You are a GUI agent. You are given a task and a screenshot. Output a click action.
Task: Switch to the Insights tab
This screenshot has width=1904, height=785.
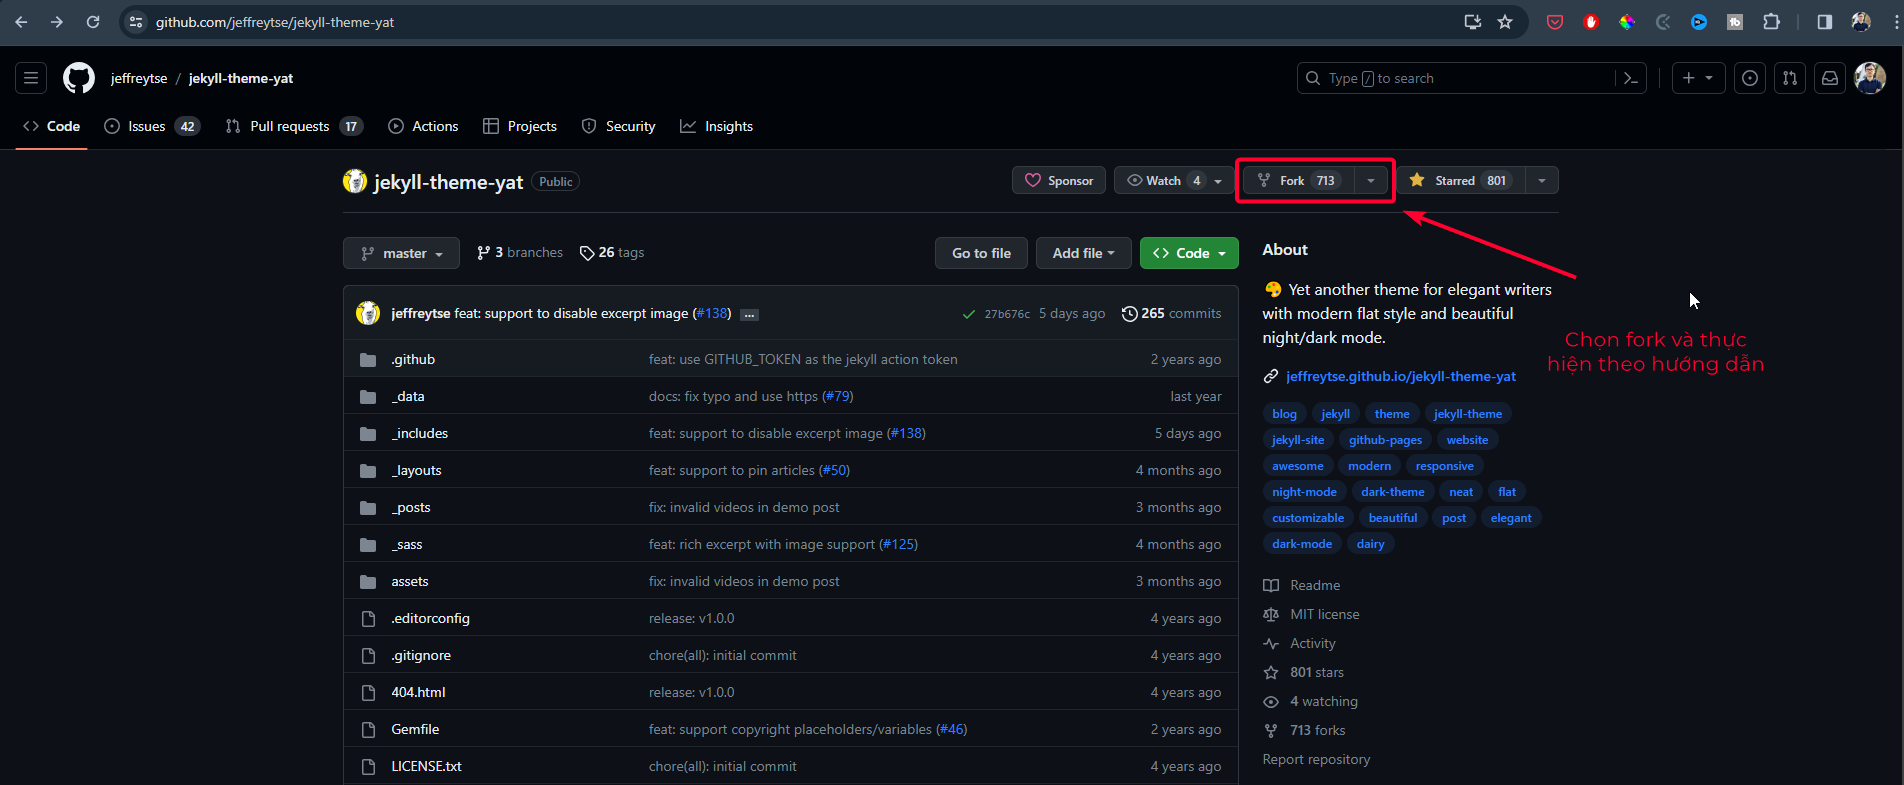pos(717,126)
